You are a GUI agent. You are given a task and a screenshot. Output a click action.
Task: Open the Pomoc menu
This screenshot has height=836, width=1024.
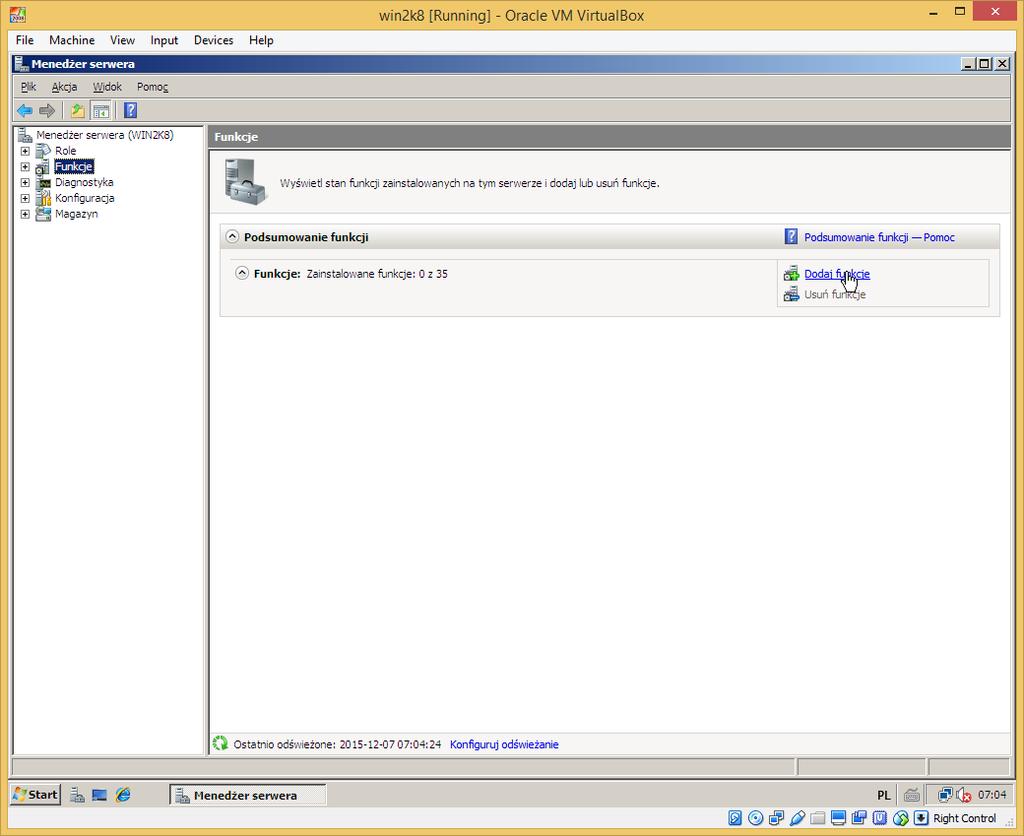152,87
